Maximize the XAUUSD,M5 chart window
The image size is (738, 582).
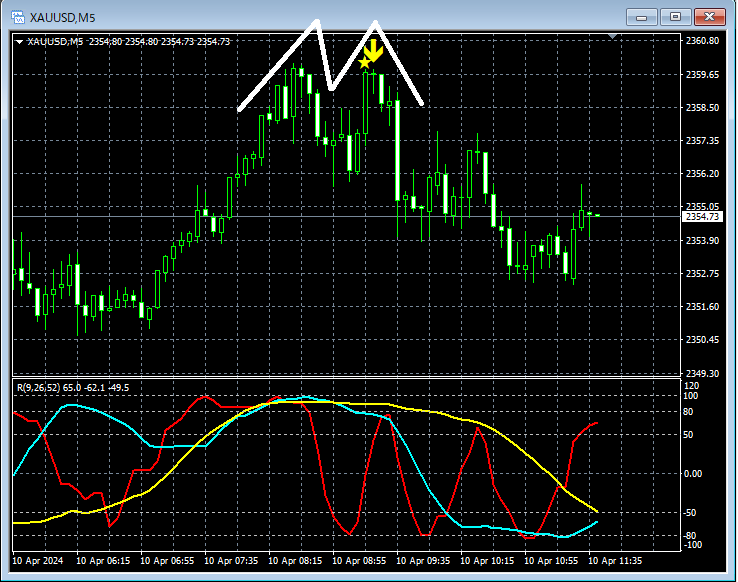coord(675,17)
